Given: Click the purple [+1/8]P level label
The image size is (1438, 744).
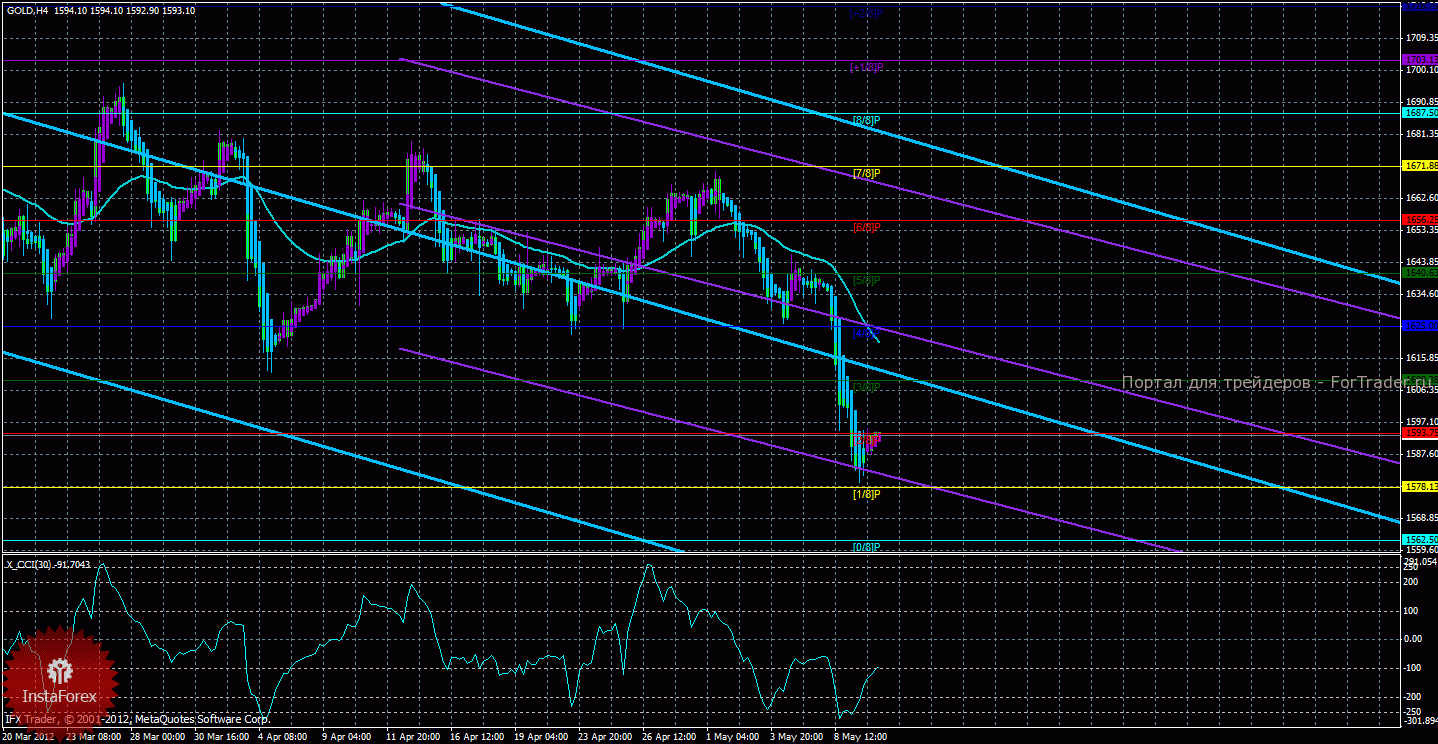Looking at the screenshot, I should (x=866, y=67).
